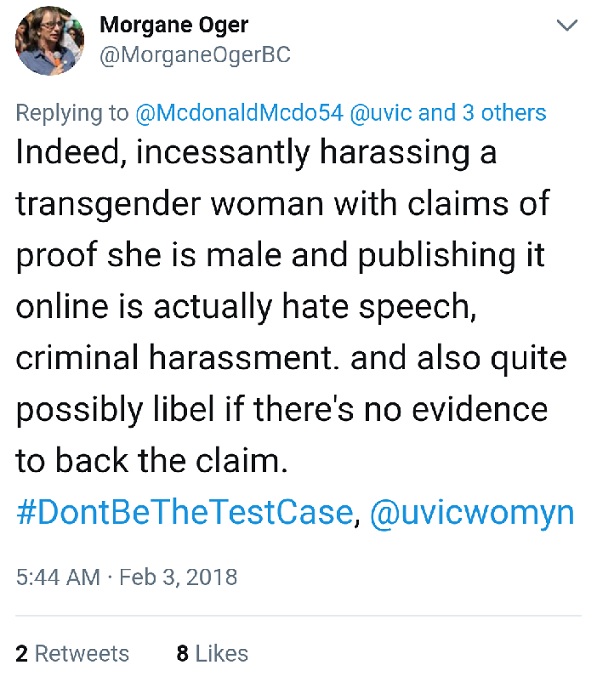Click the Feb 3, 2018 date
Screen dimensions: 597x688
tap(178, 577)
